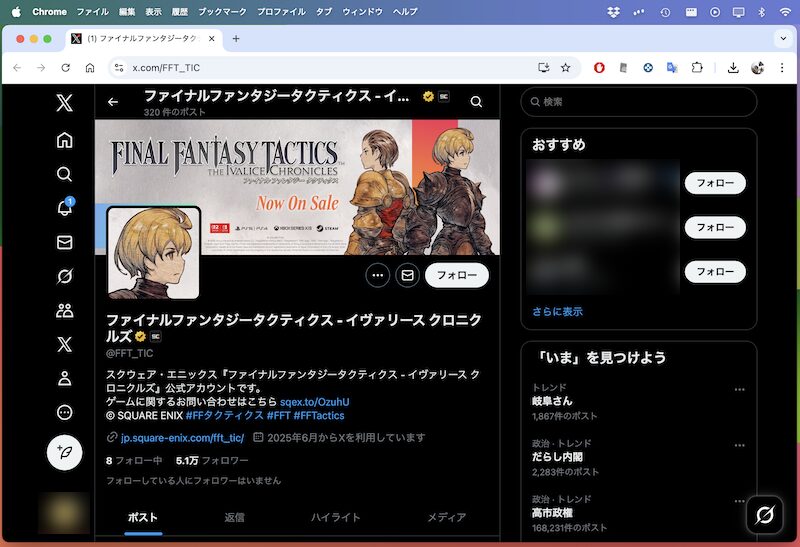The width and height of the screenshot is (800, 547).
Task: Open Messages envelope icon in sidebar
Action: pyautogui.click(x=64, y=242)
